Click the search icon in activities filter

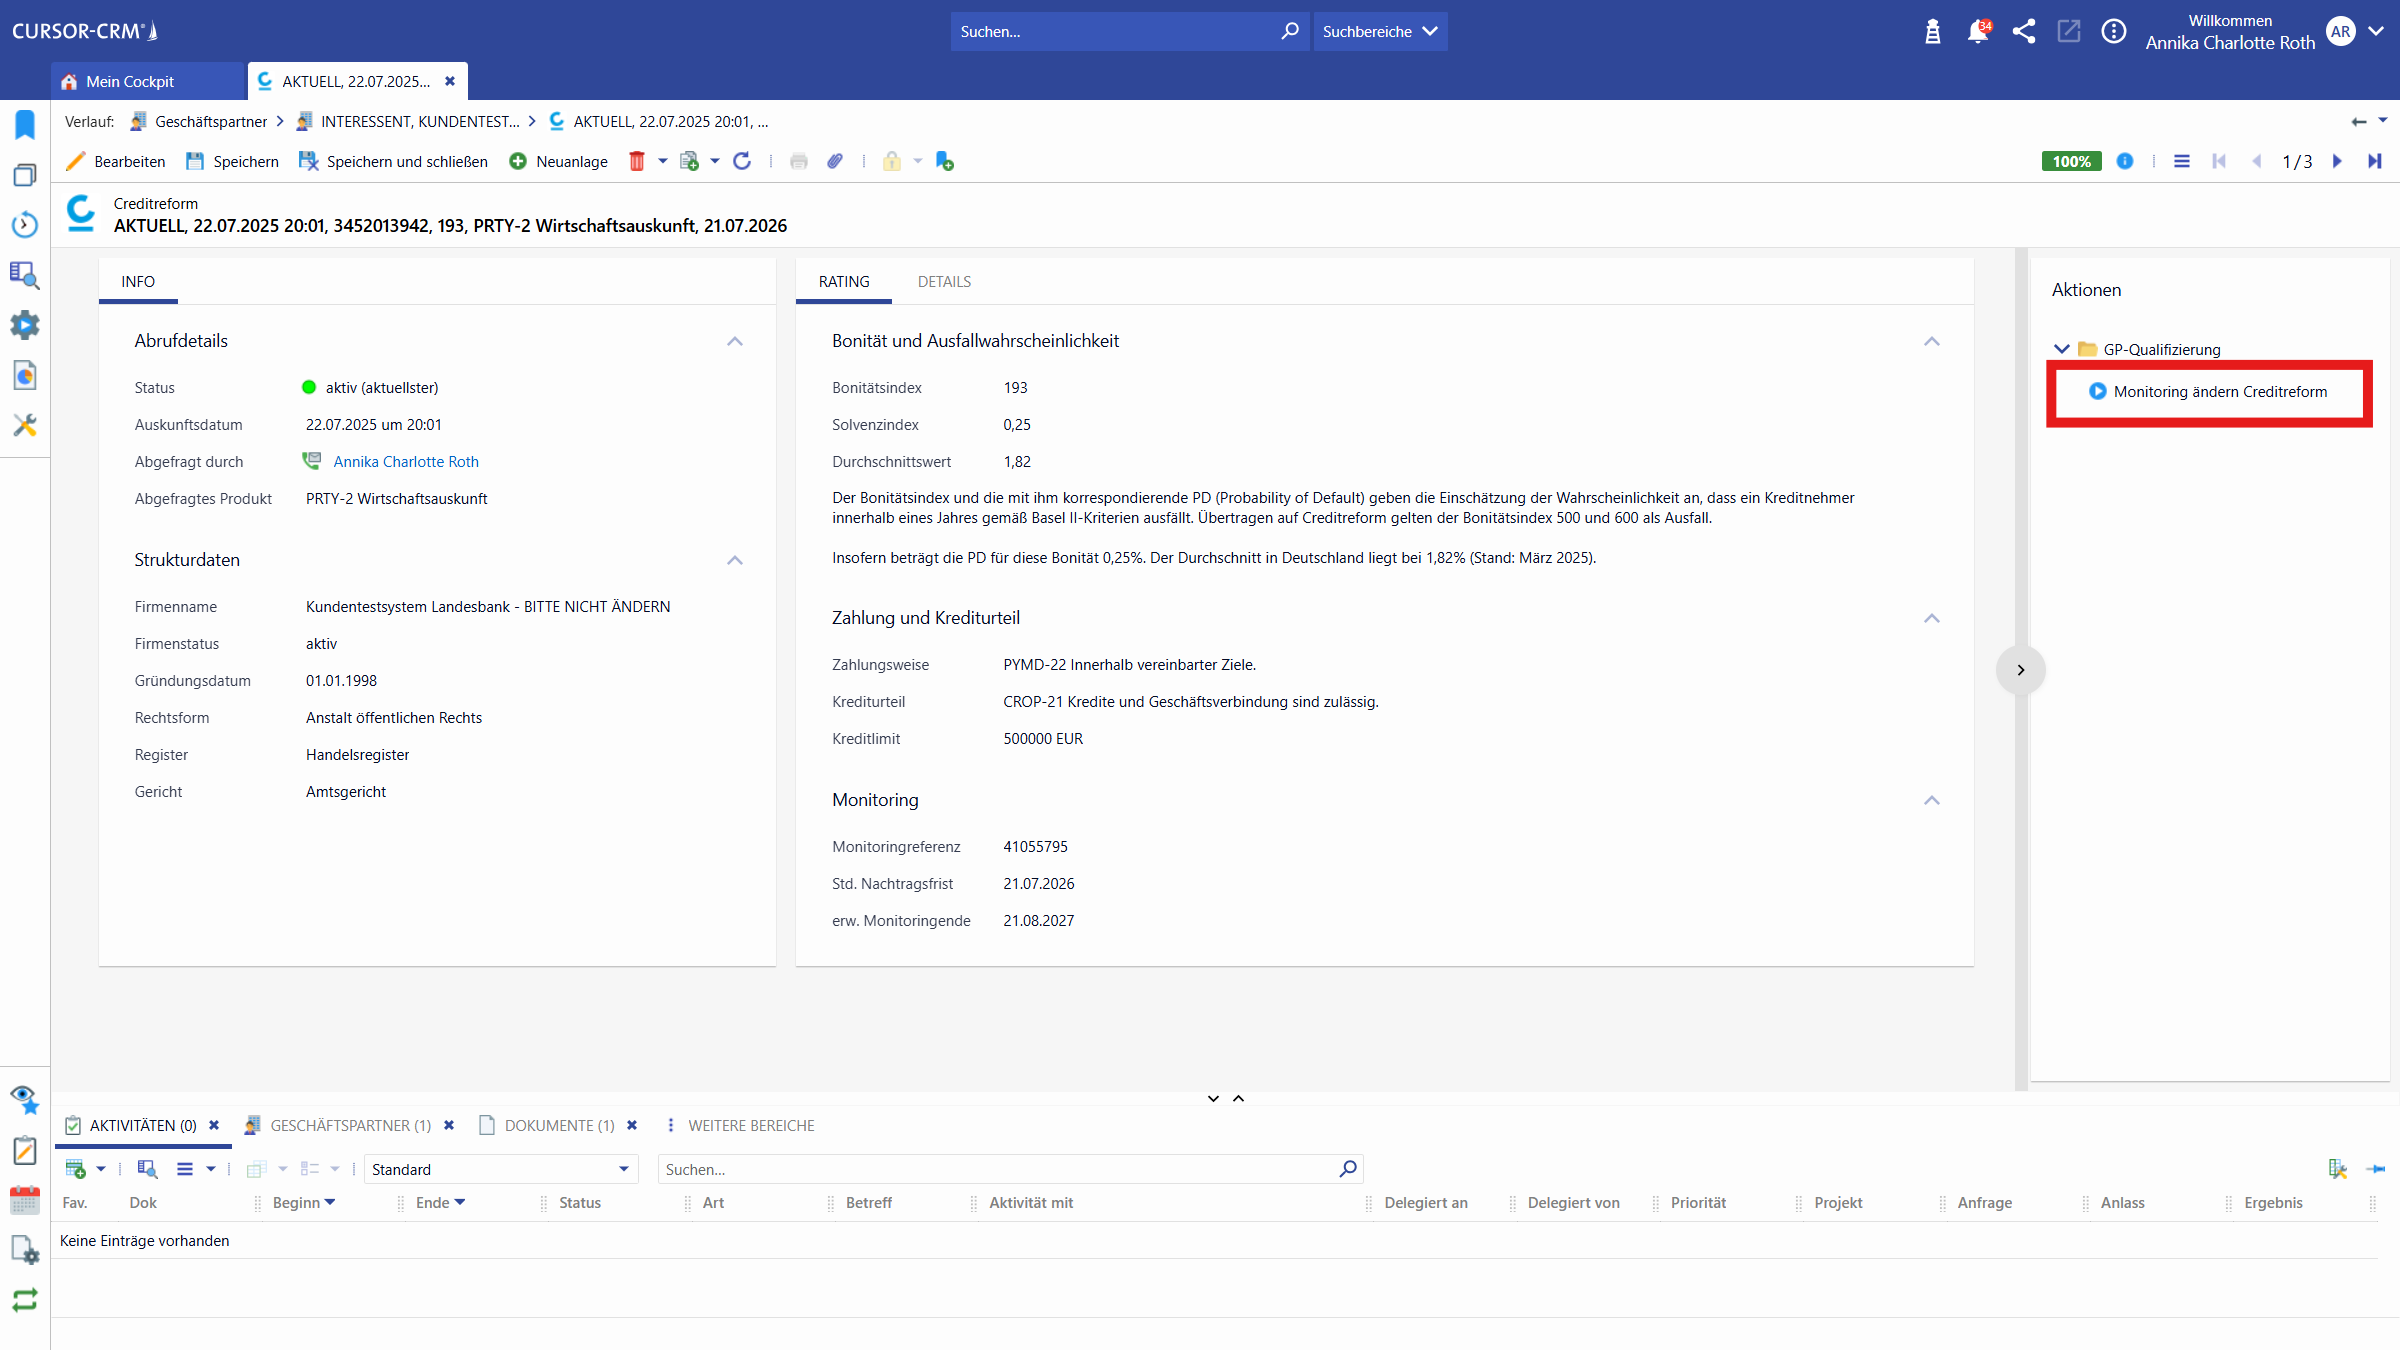1348,1168
